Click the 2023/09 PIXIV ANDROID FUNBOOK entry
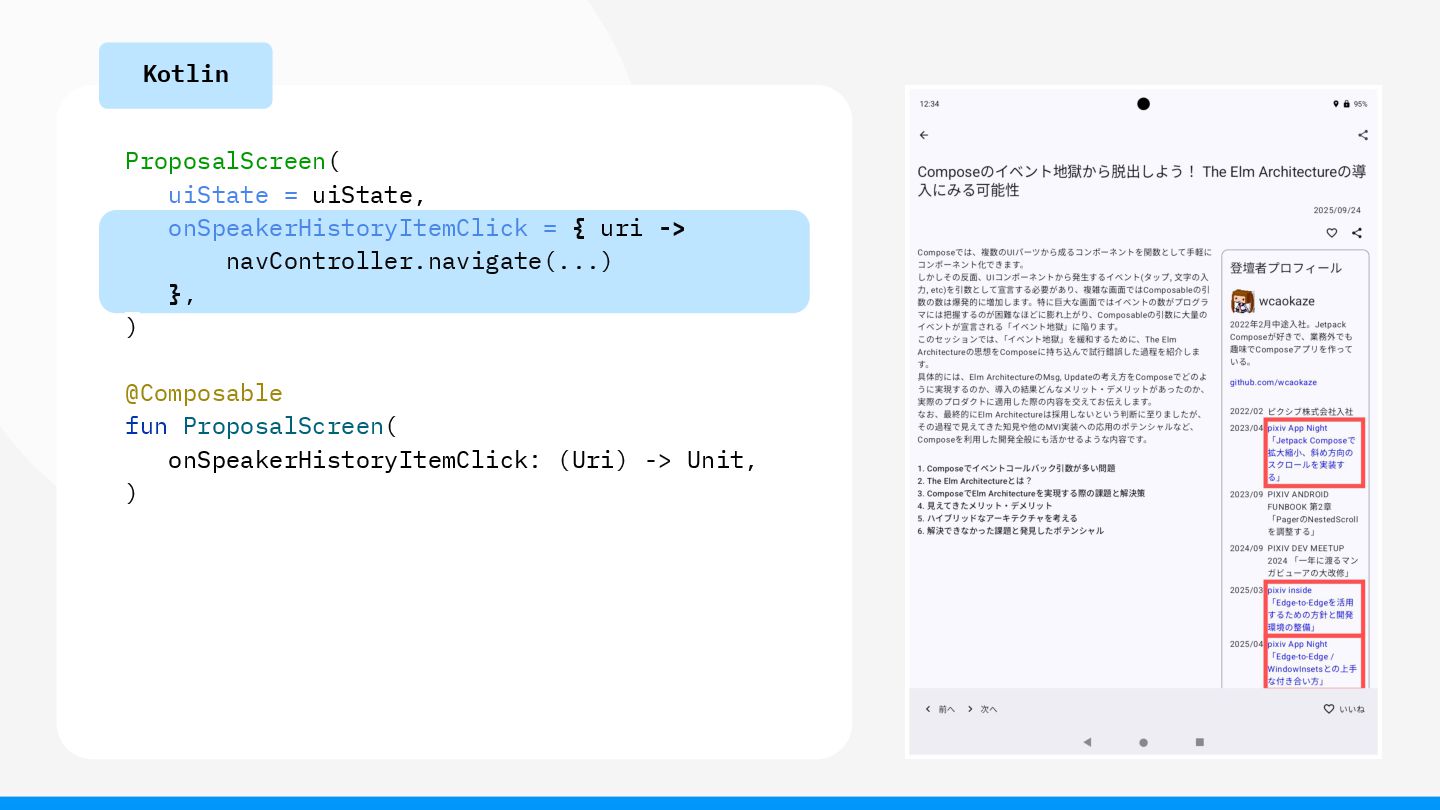 pos(1296,513)
